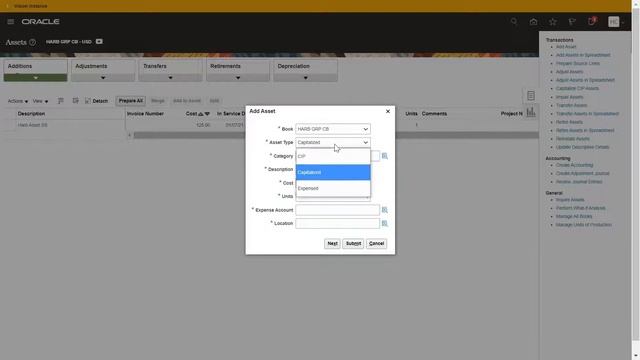Viewport: 640px width, 360px height.
Task: Click Submit in Add Asset dialog
Action: coord(353,243)
